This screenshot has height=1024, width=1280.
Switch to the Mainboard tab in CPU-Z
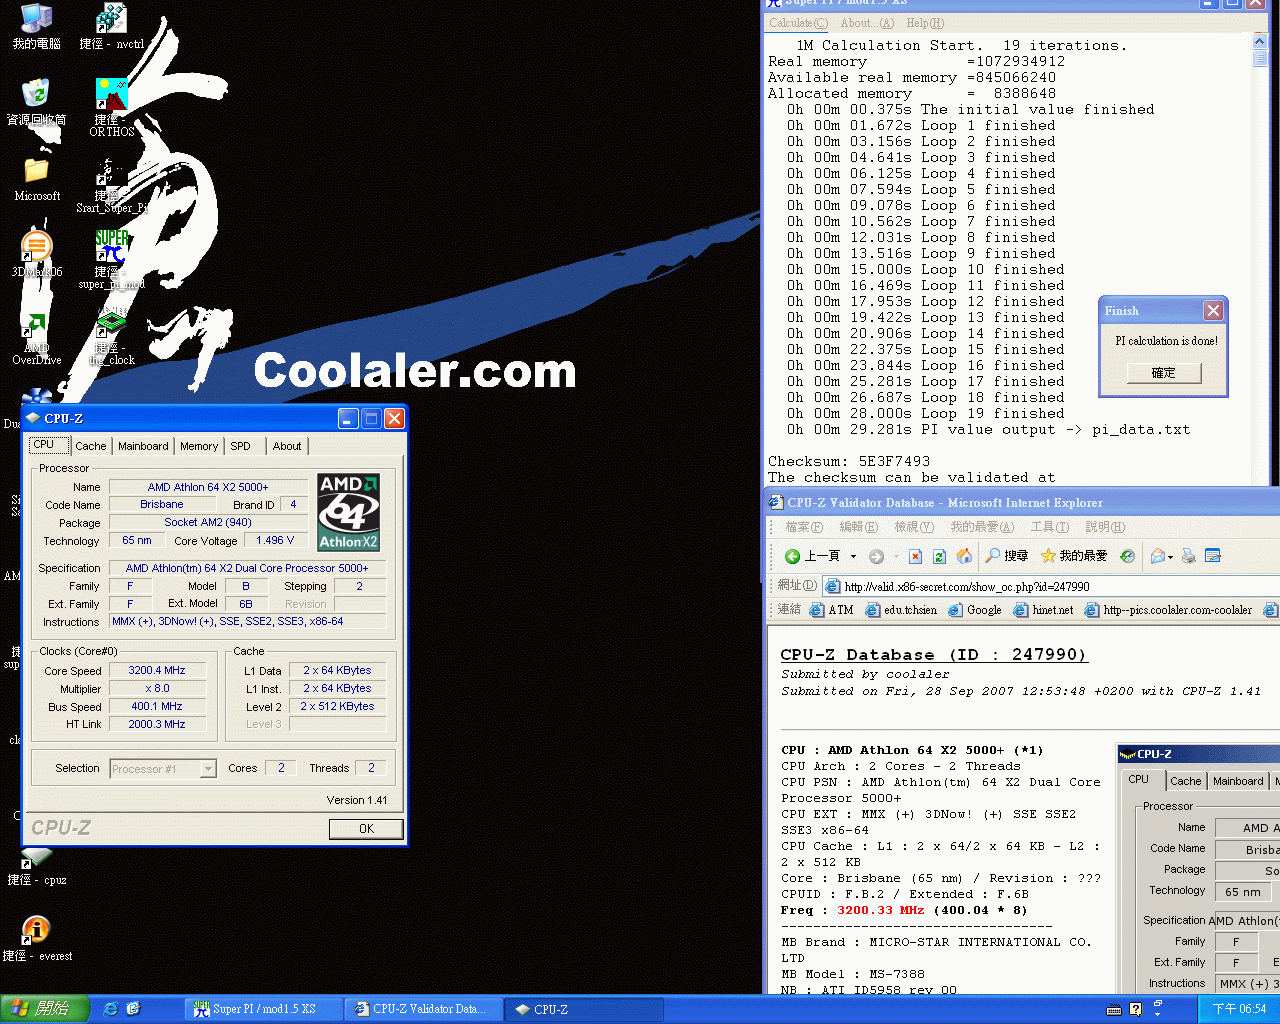143,446
